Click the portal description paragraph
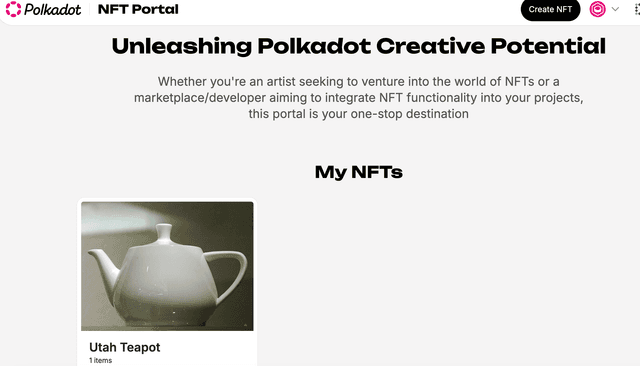The width and height of the screenshot is (640, 366). pyautogui.click(x=358, y=98)
